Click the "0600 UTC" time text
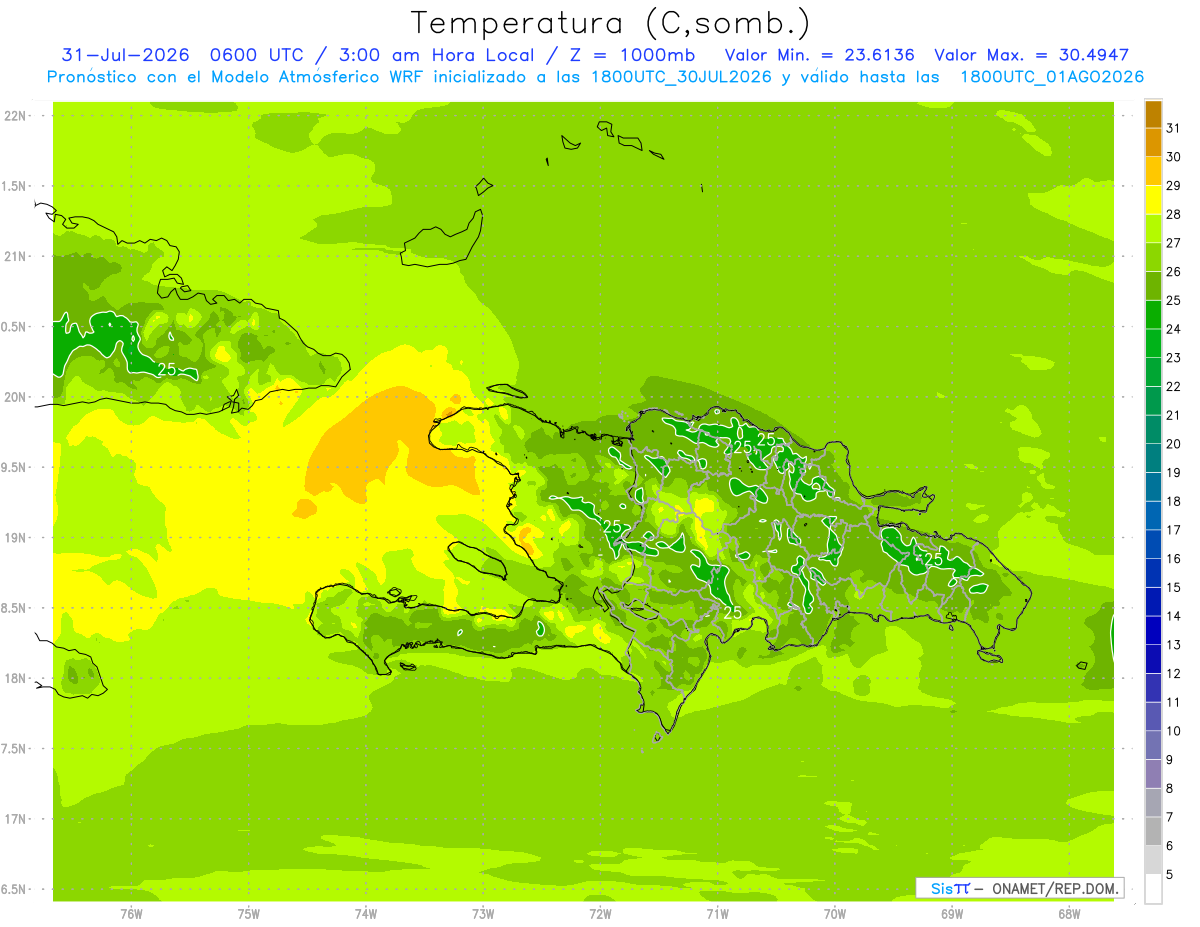 click(x=256, y=55)
